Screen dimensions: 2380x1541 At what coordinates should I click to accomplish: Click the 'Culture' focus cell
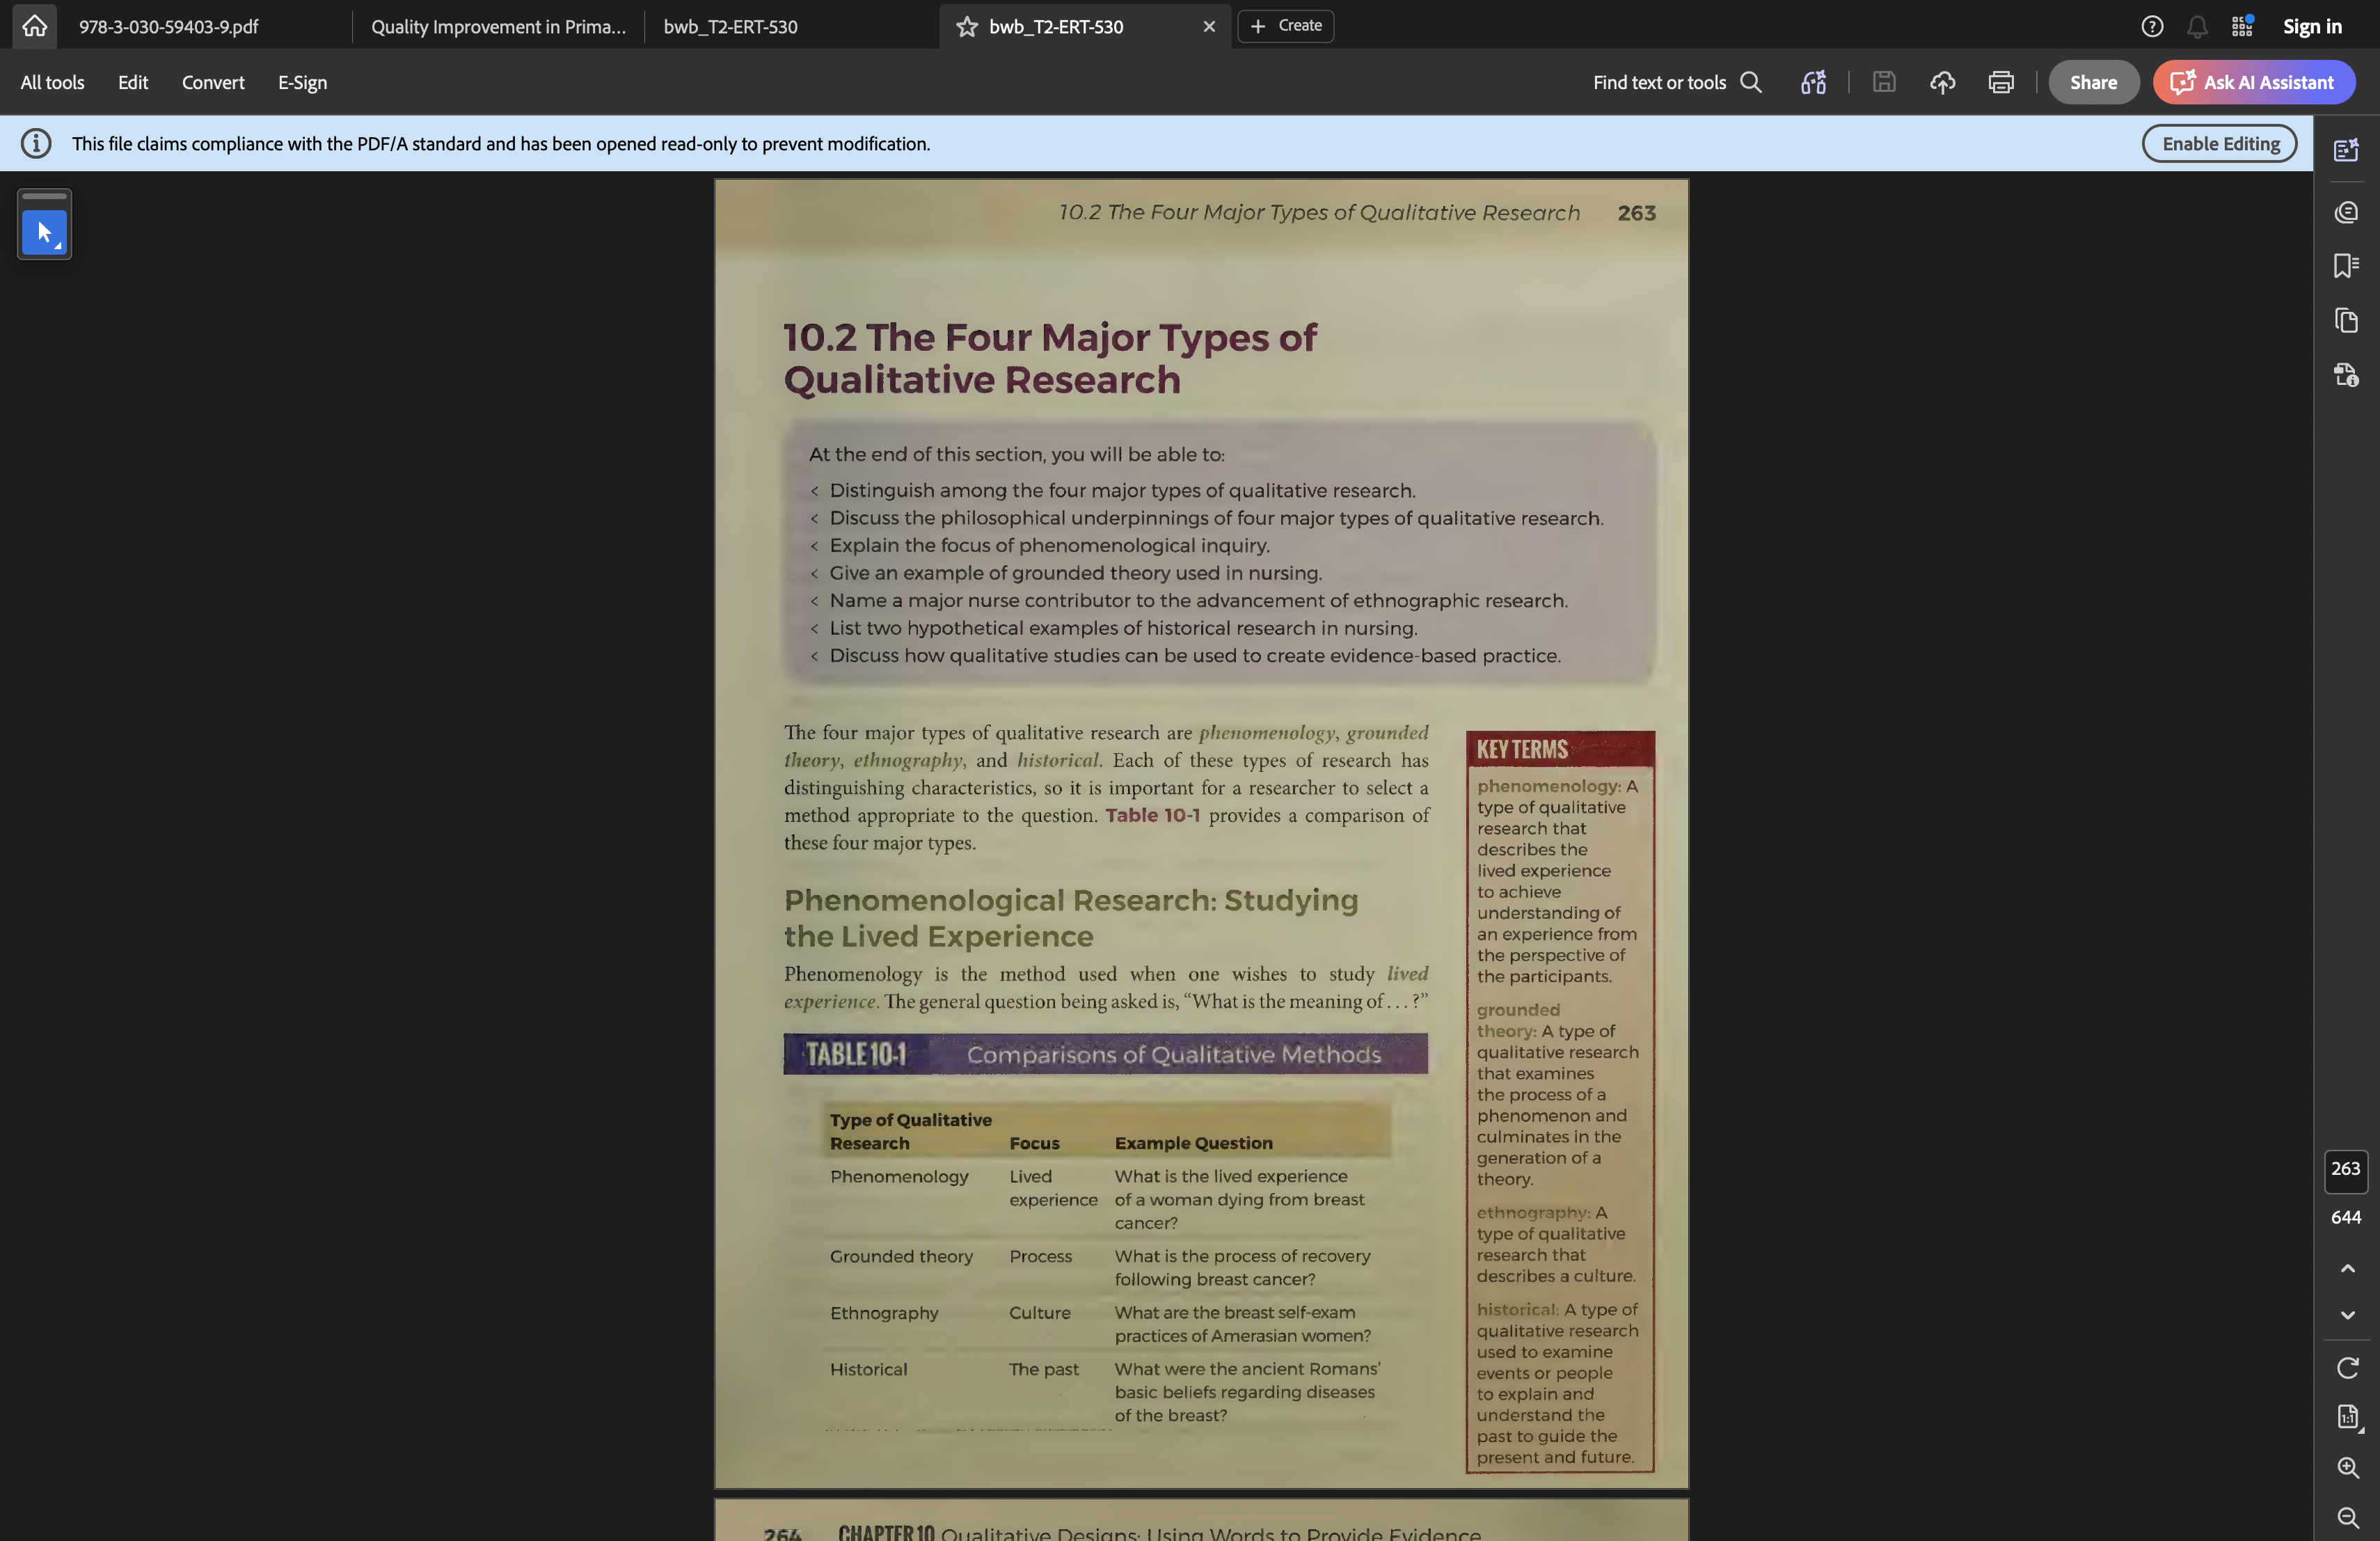point(1039,1313)
